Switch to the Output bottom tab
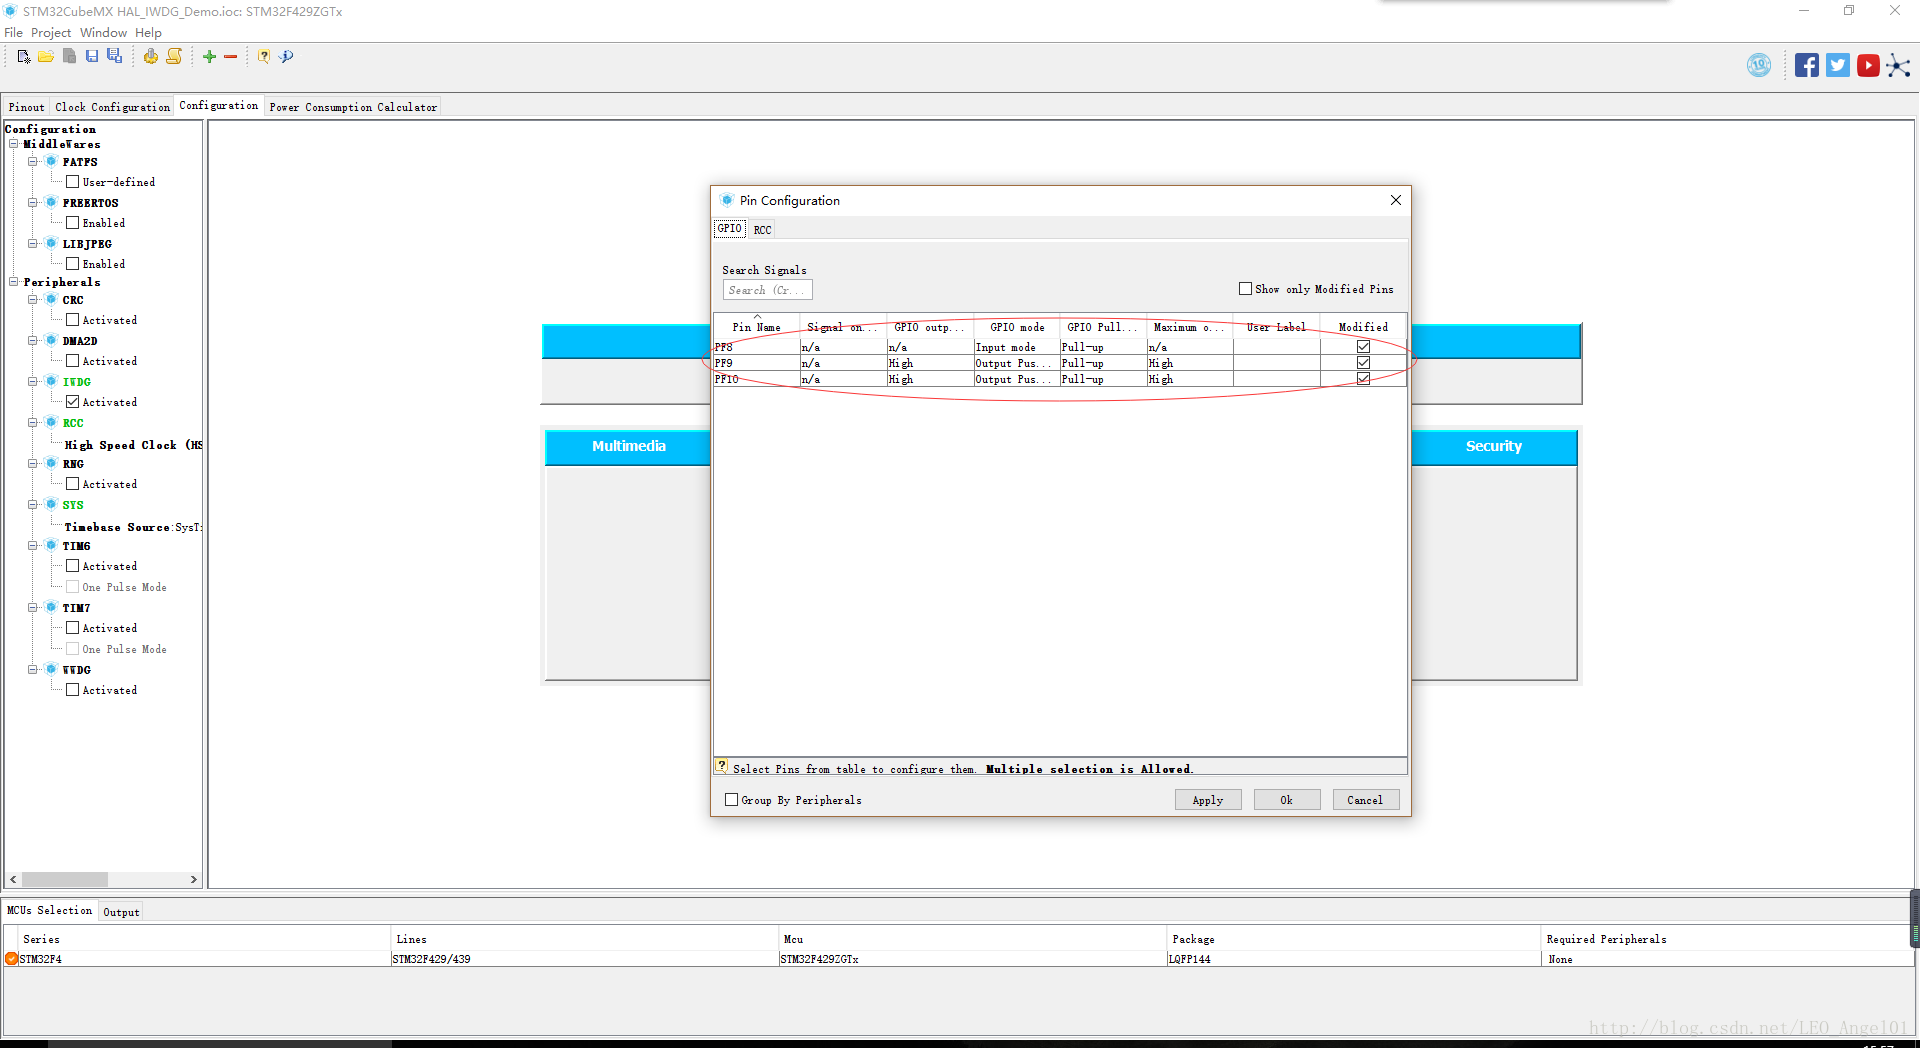Screen dimensions: 1920x1048 121,912
